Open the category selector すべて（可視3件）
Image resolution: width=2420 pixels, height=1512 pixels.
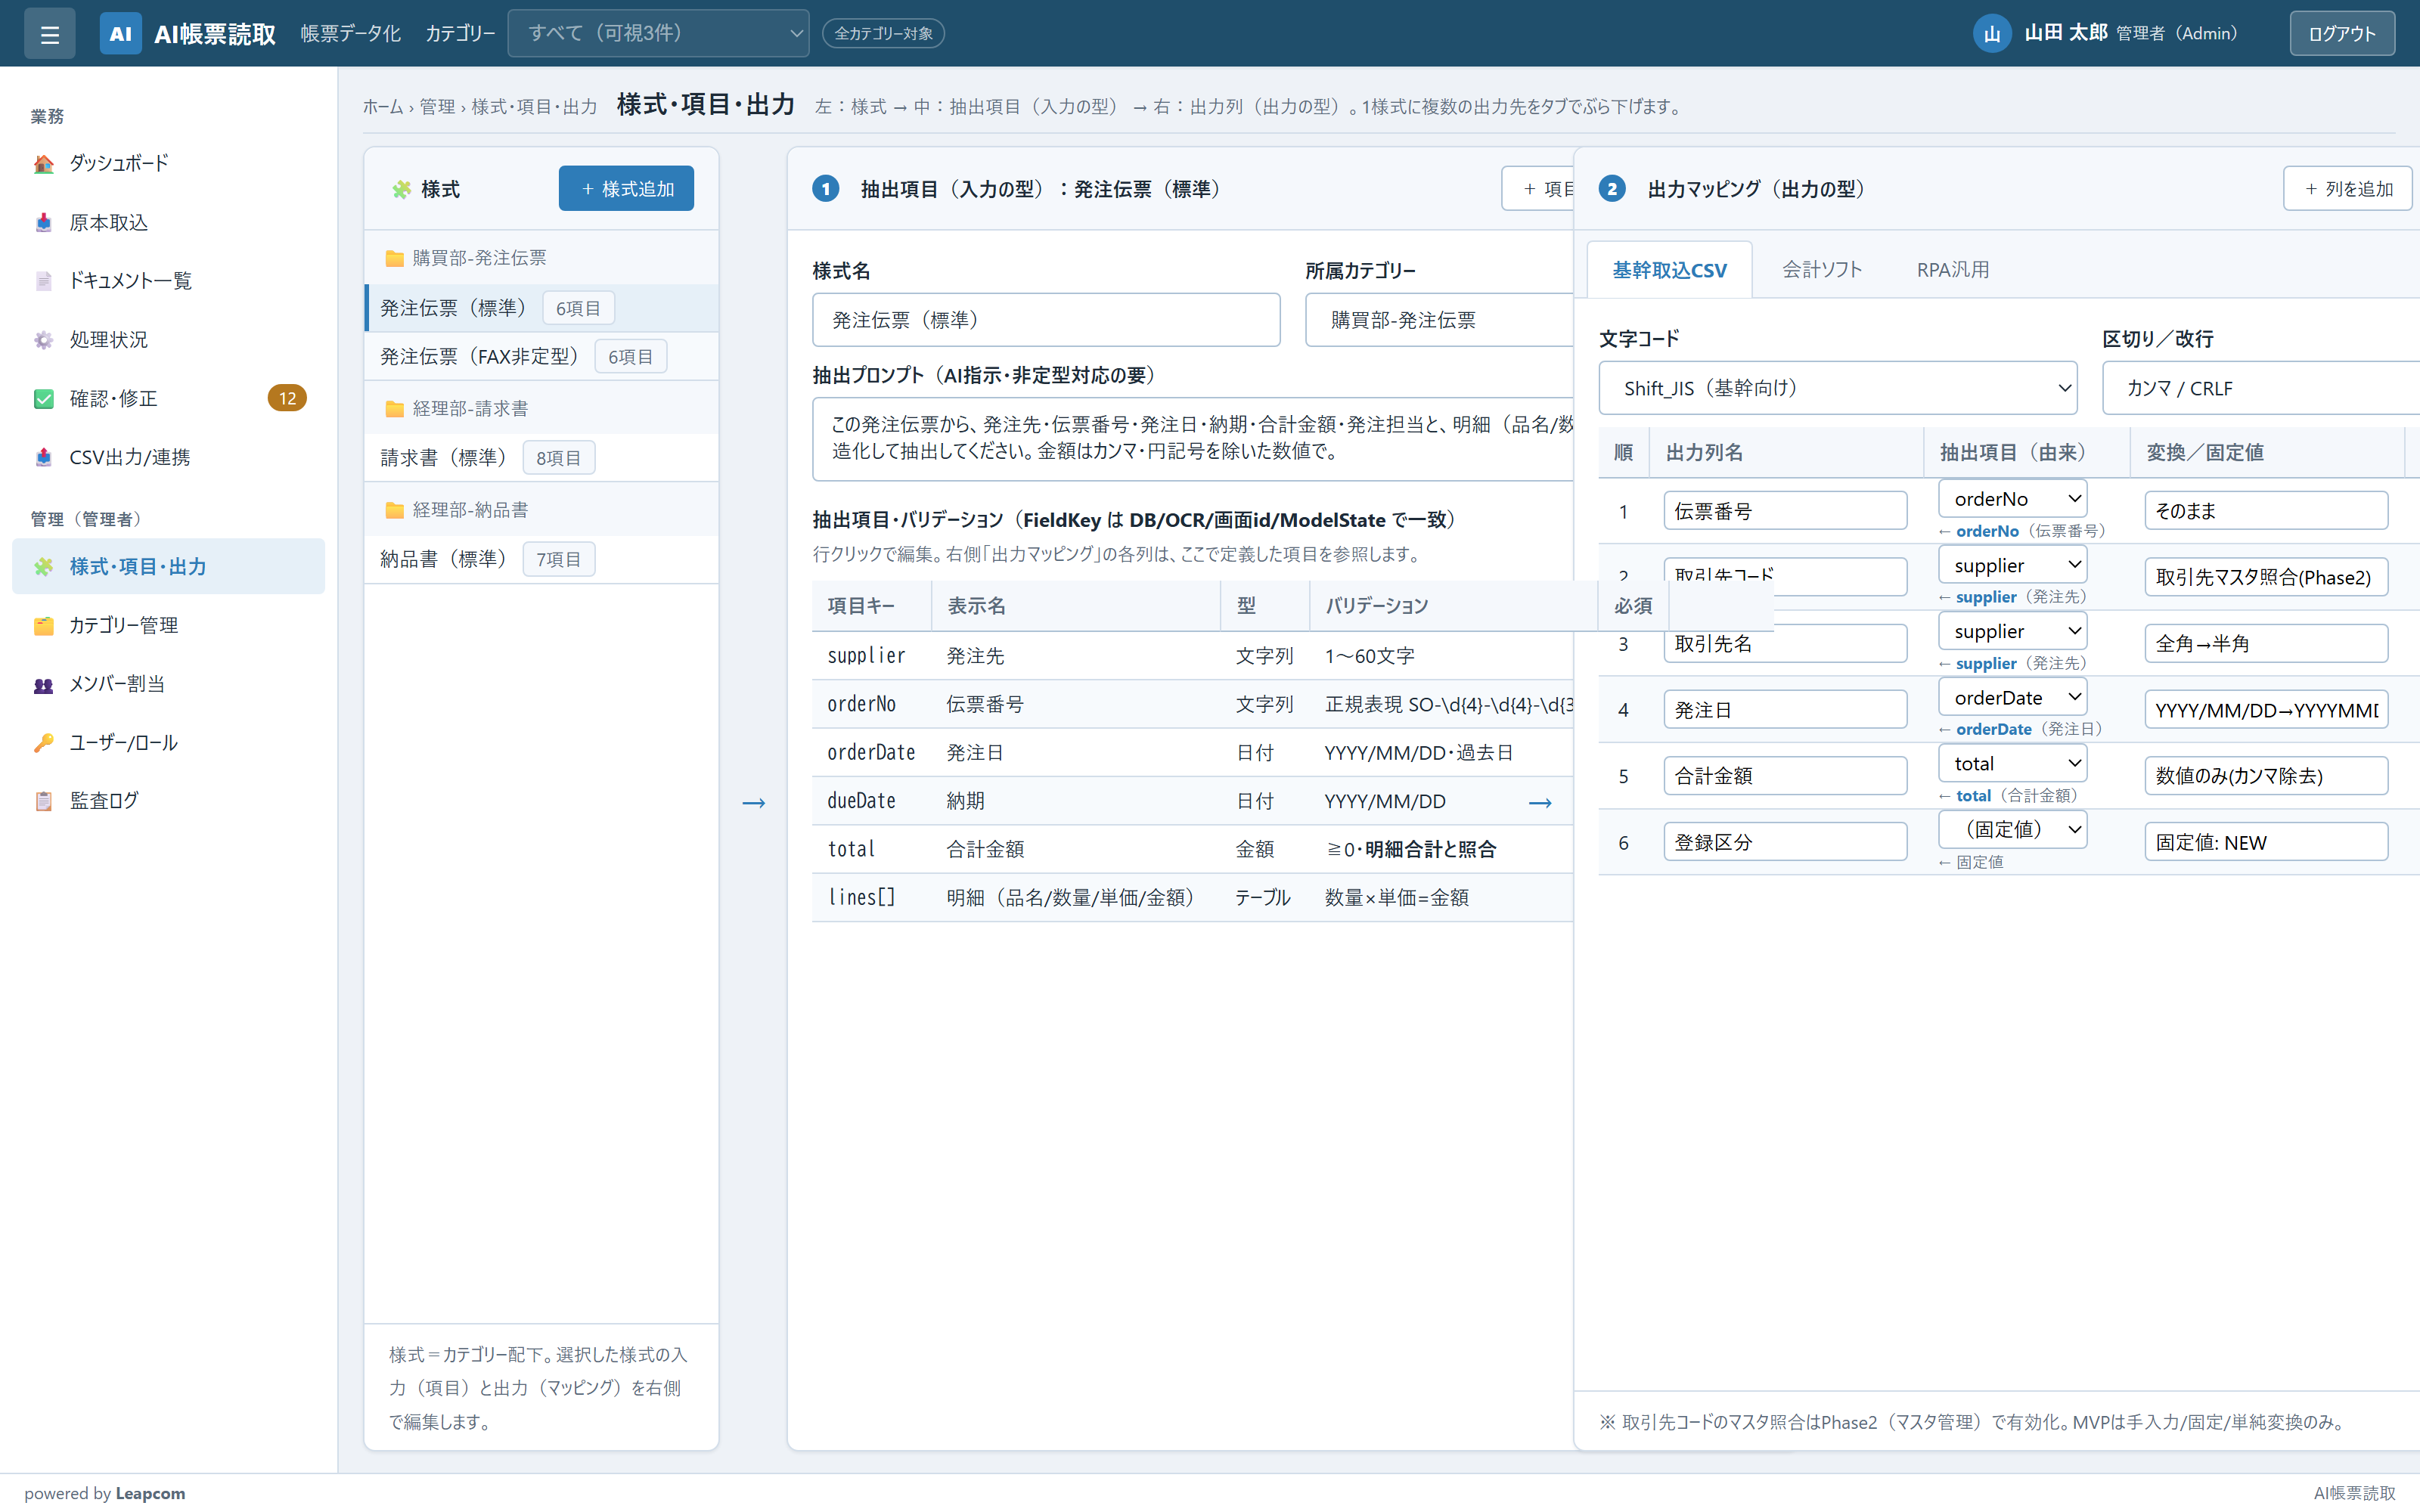[x=658, y=33]
